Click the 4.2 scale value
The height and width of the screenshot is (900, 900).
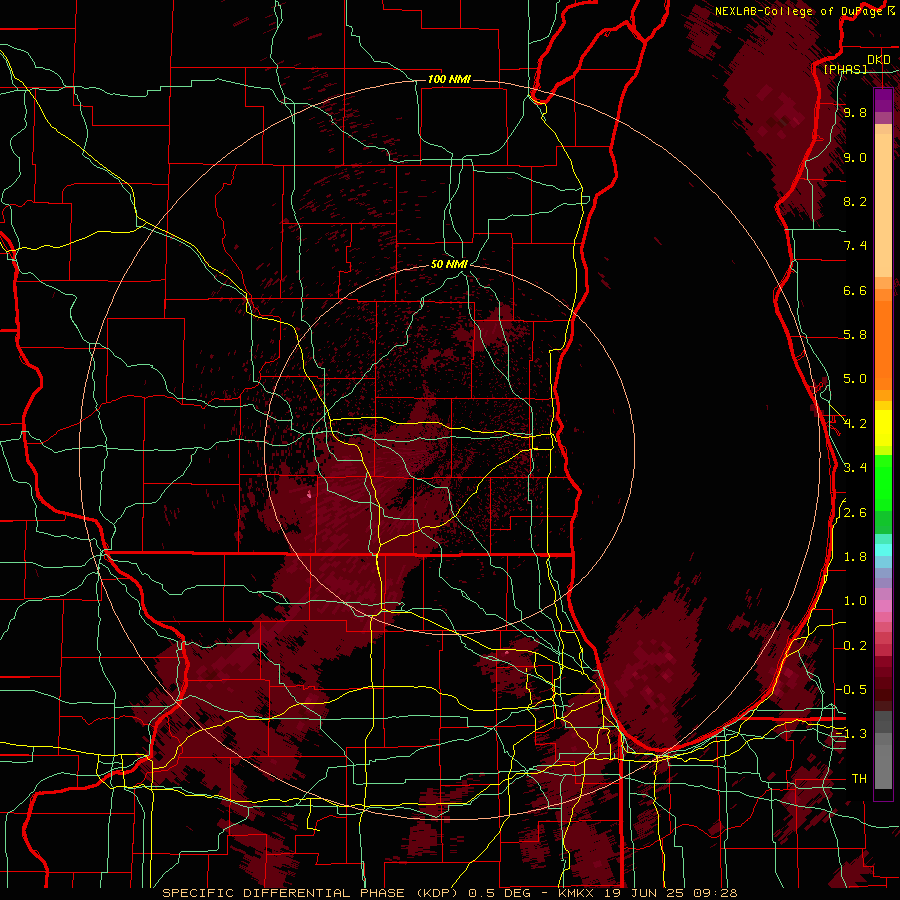[x=855, y=424]
